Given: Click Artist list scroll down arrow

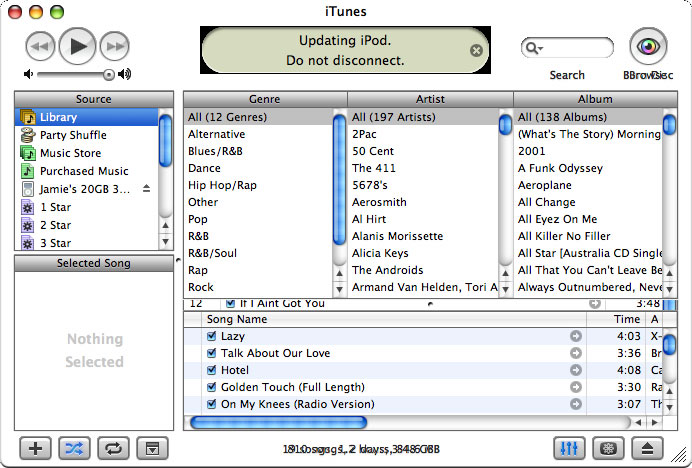Looking at the screenshot, I should (505, 290).
